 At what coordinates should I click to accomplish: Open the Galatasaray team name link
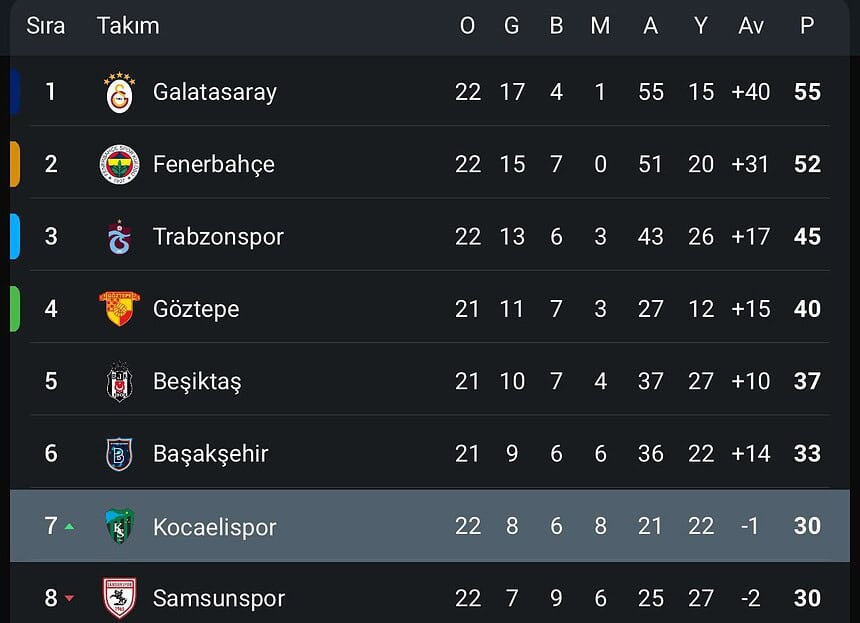[x=214, y=92]
